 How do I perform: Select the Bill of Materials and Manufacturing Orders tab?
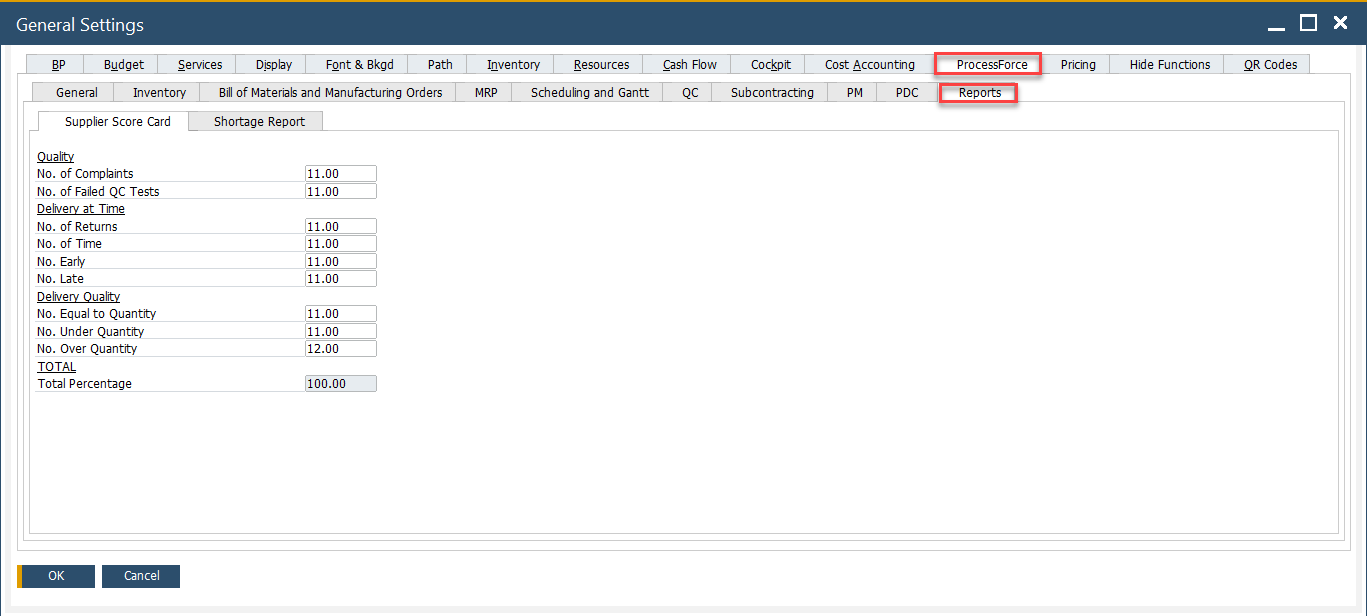pyautogui.click(x=330, y=91)
